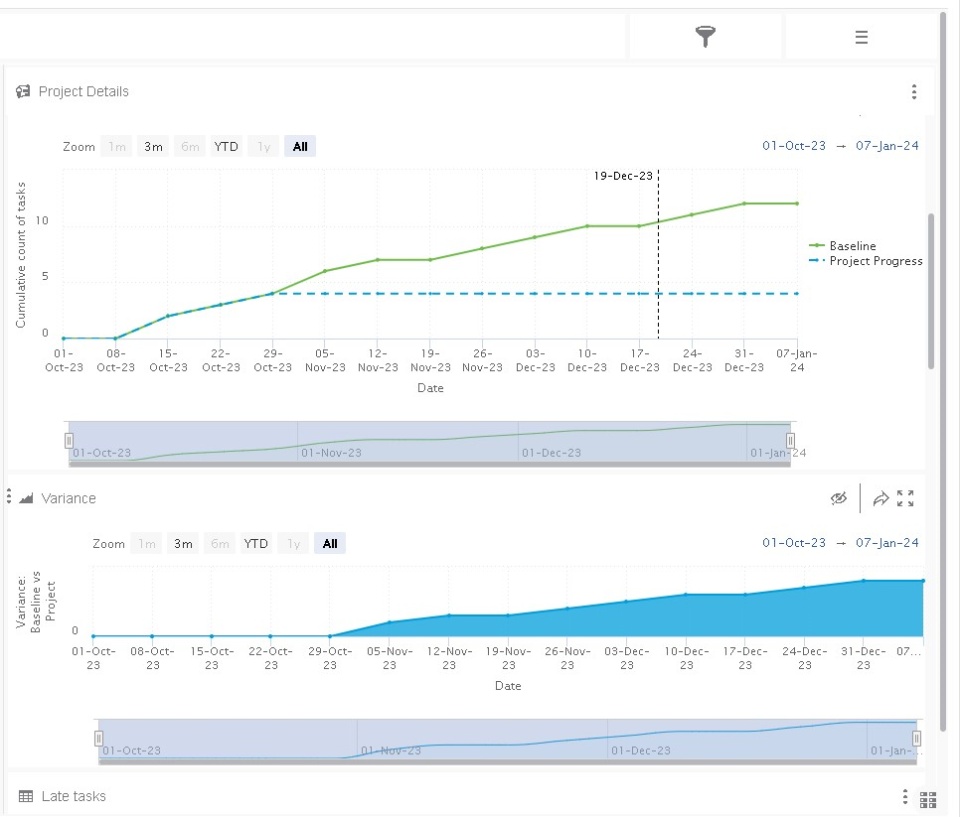Click left navigator handle in Project Details chart

coord(69,440)
